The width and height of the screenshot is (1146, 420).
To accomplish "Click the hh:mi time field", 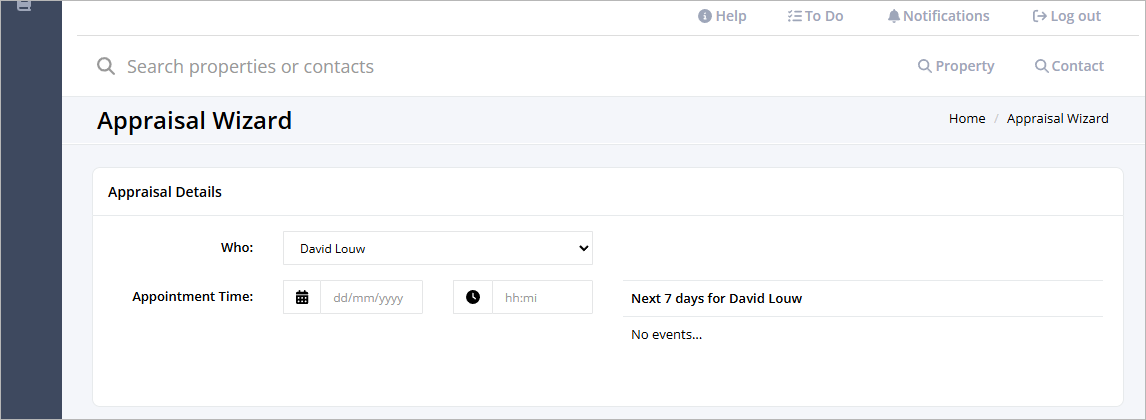I will pyautogui.click(x=542, y=297).
